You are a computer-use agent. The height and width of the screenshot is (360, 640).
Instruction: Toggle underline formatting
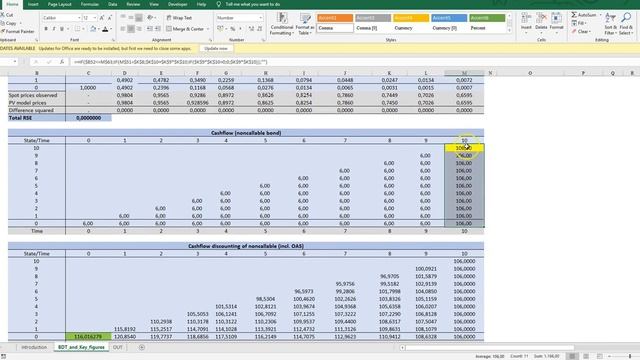tap(62, 29)
